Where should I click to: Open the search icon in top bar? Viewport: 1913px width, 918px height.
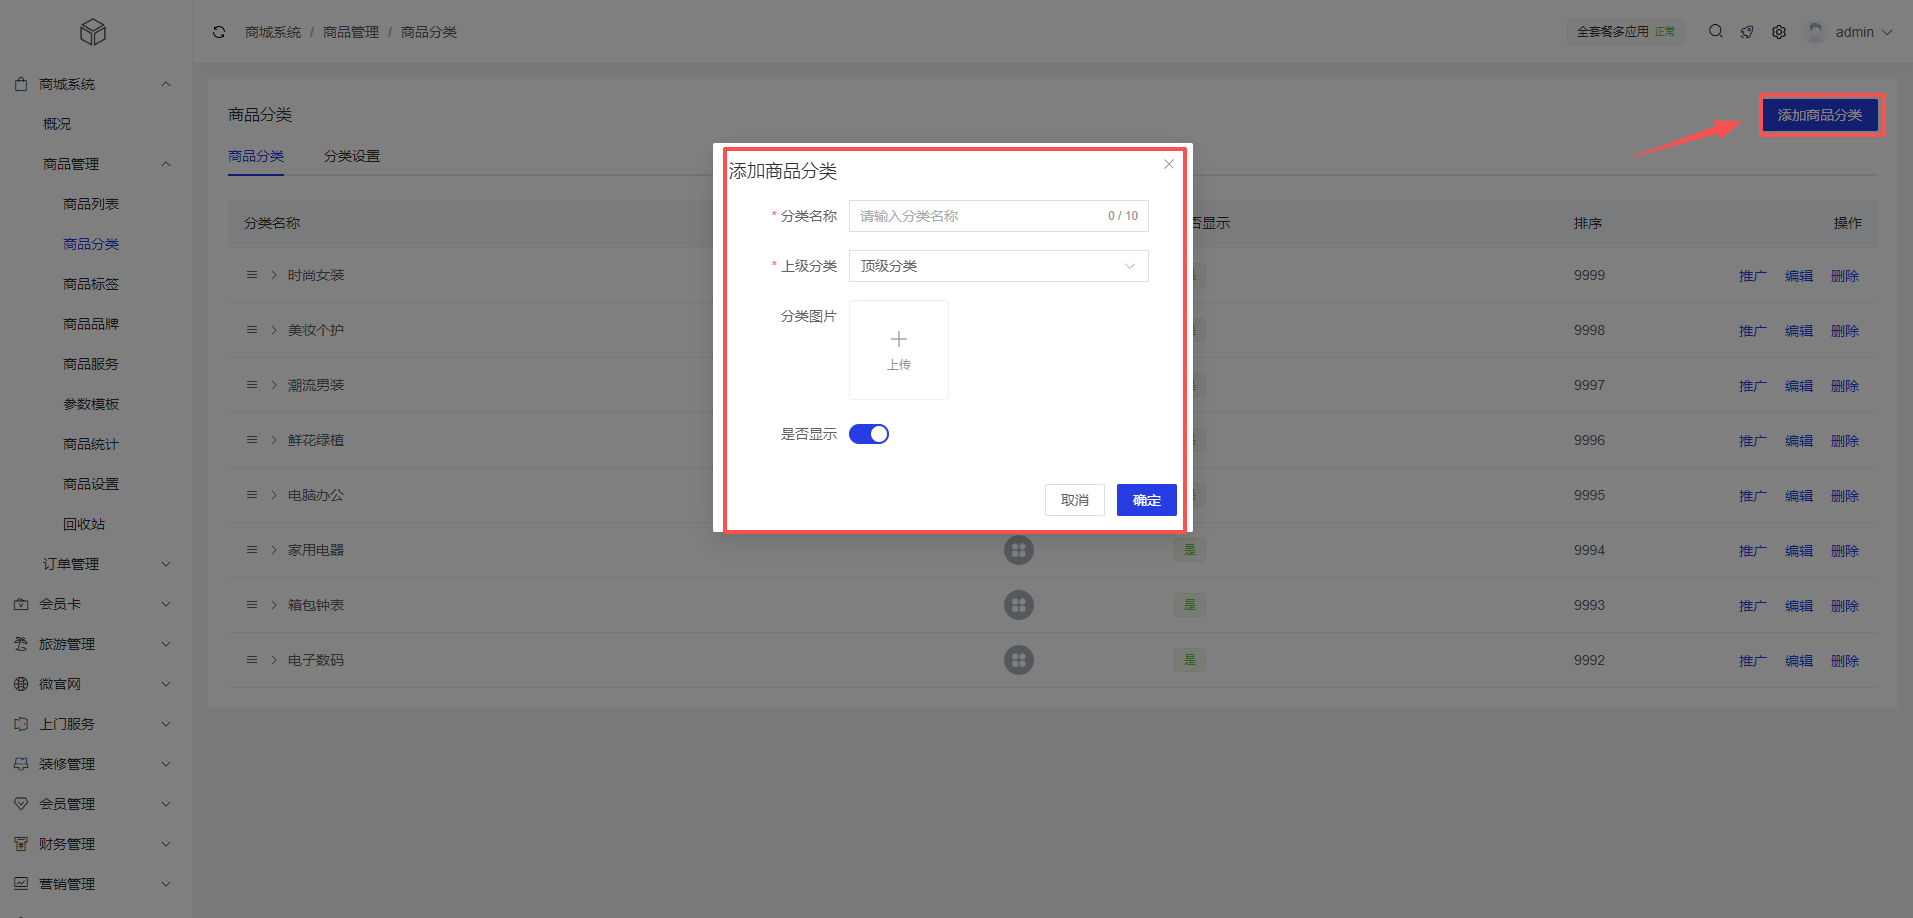point(1715,31)
